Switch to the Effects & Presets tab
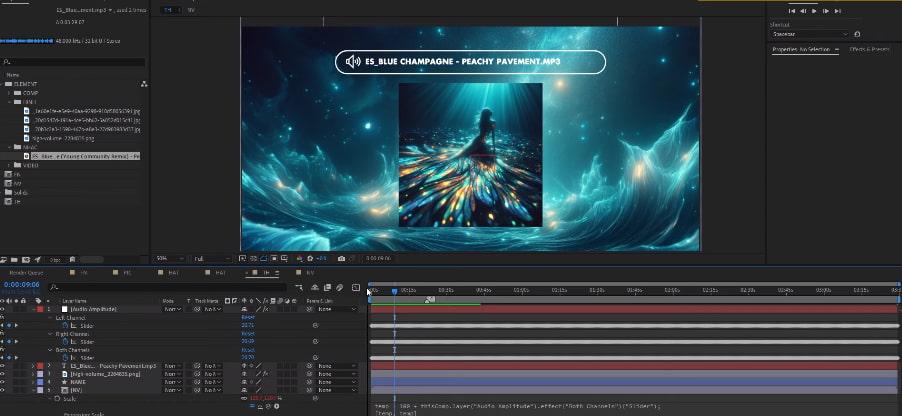Screen dimensions: 902x416 869,49
